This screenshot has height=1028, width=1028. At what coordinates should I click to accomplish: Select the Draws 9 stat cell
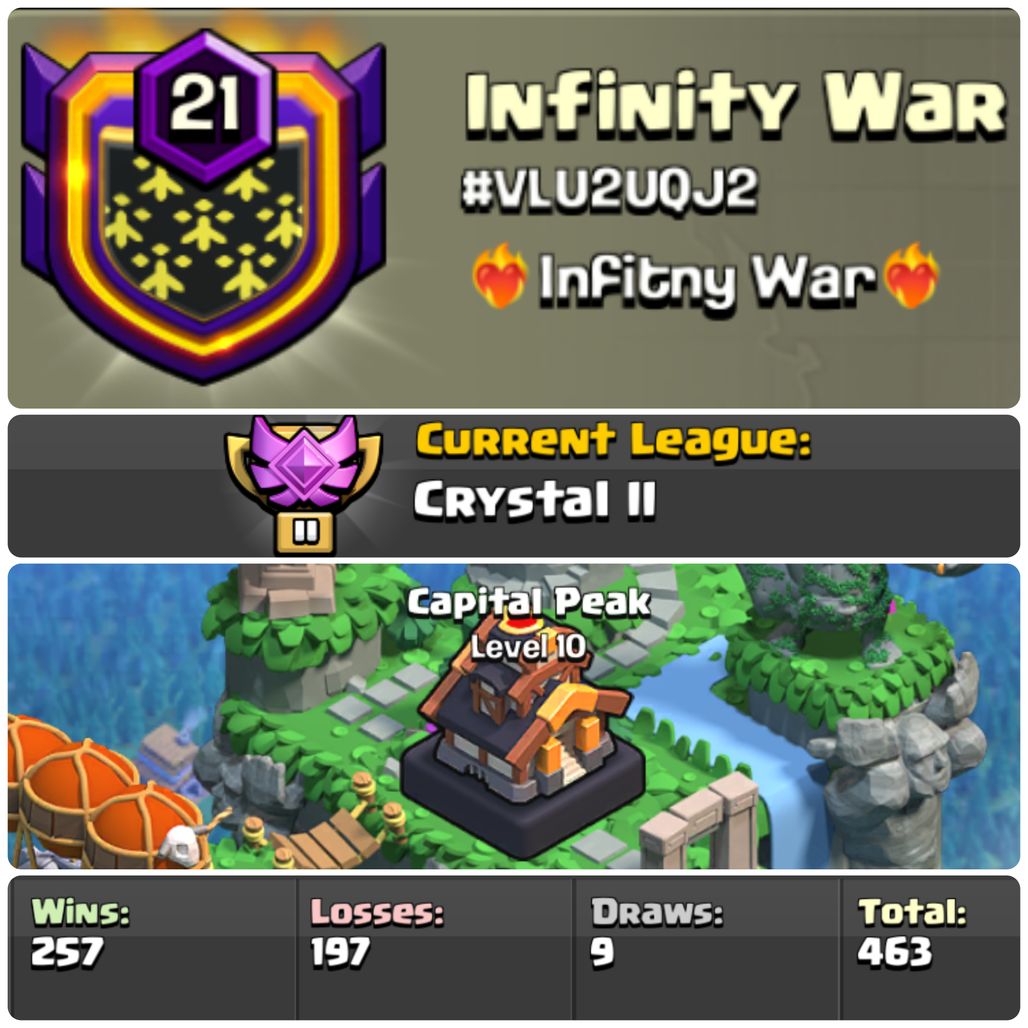pyautogui.click(x=707, y=948)
